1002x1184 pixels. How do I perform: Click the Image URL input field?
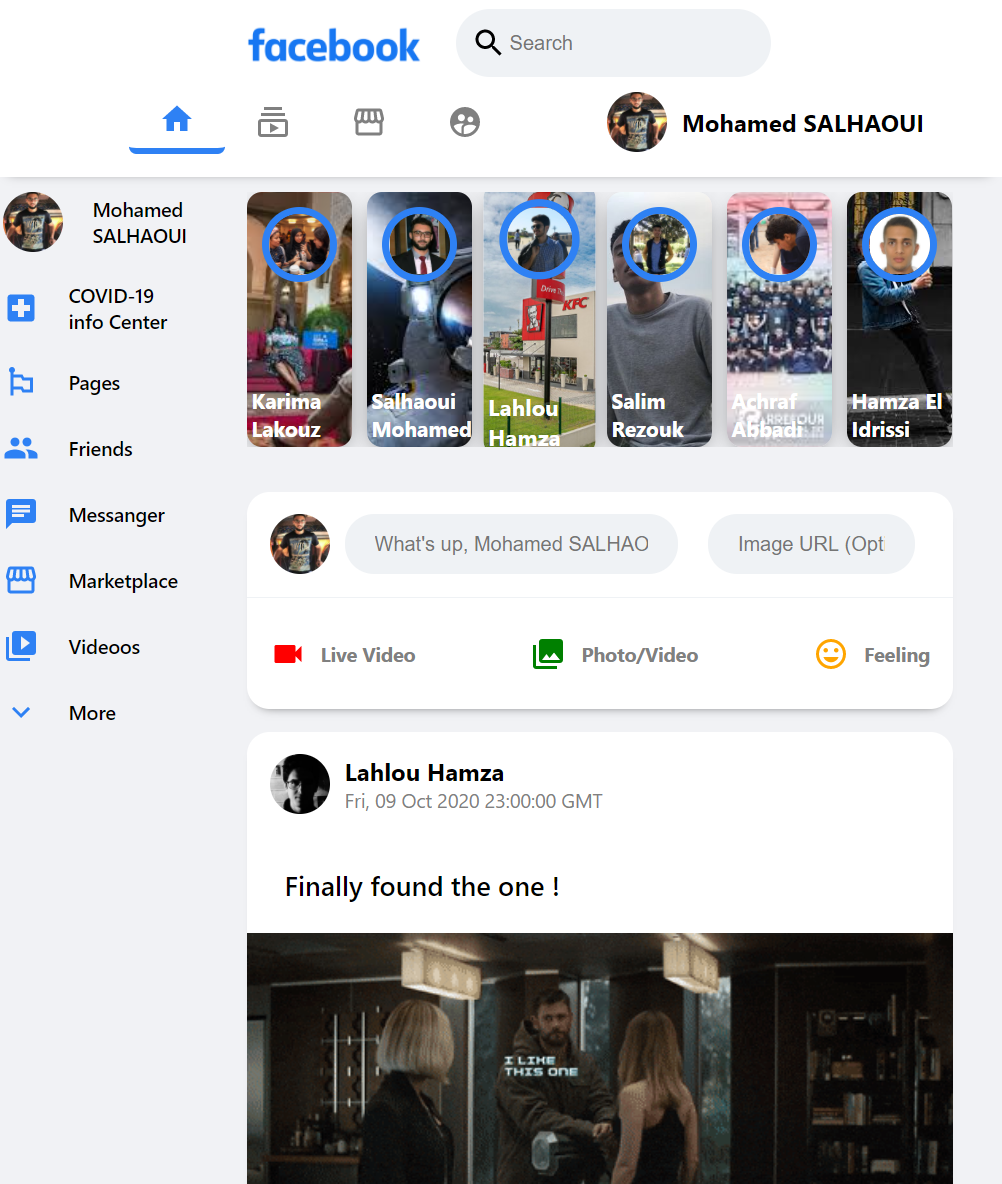(811, 544)
